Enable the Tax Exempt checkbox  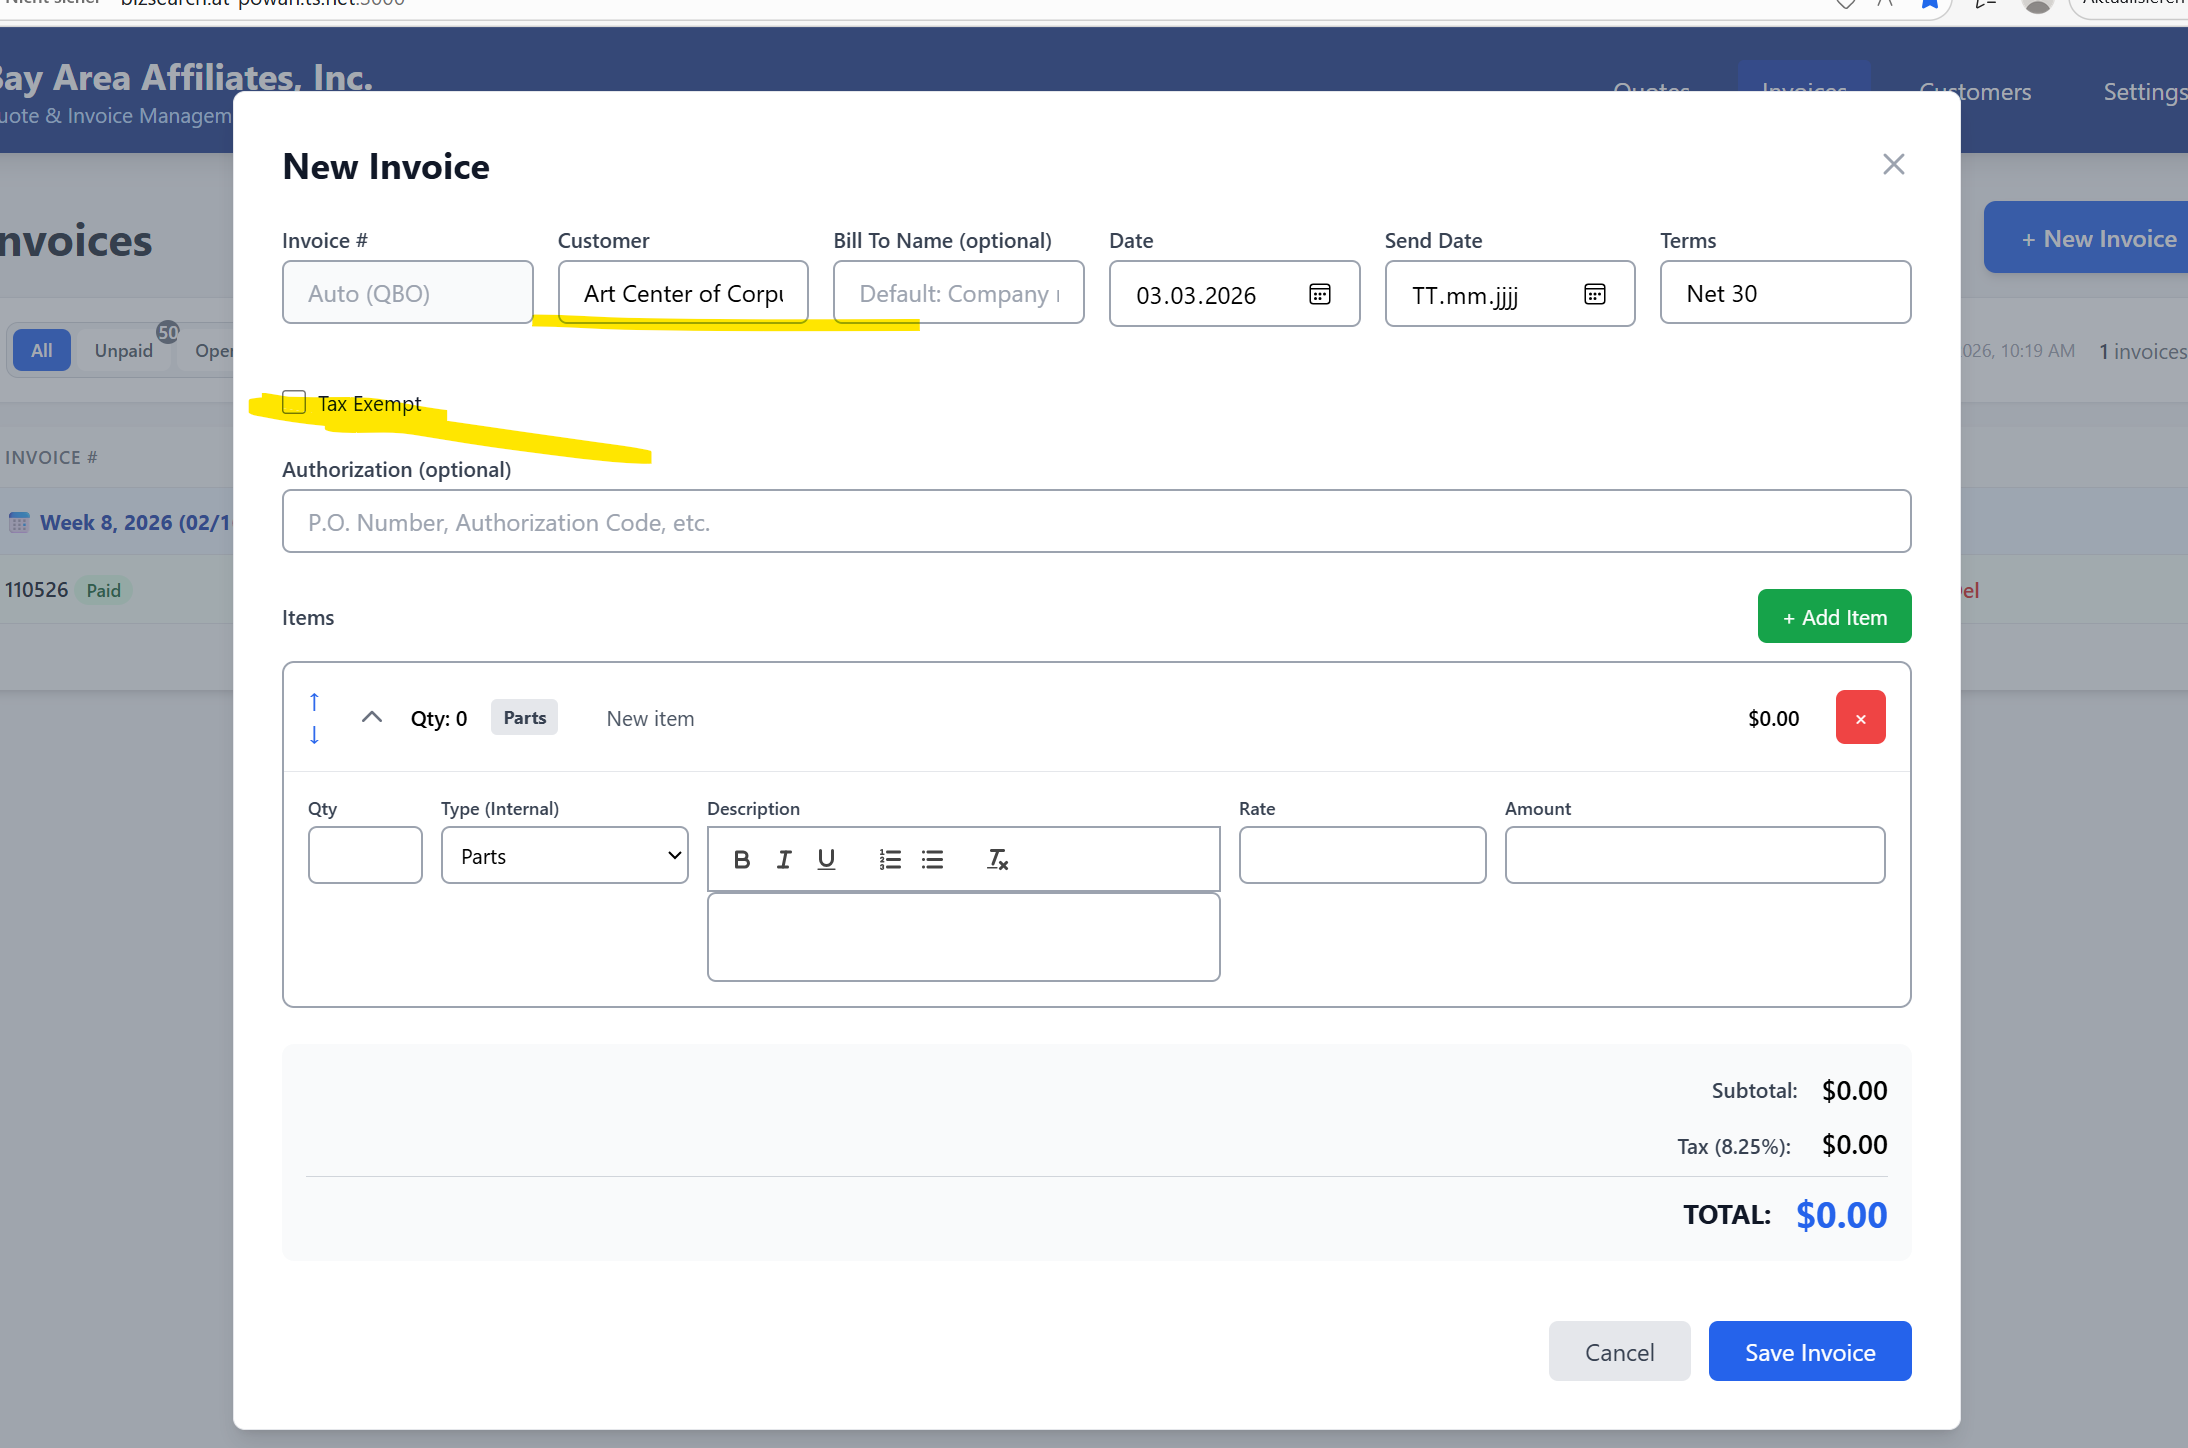click(x=294, y=402)
